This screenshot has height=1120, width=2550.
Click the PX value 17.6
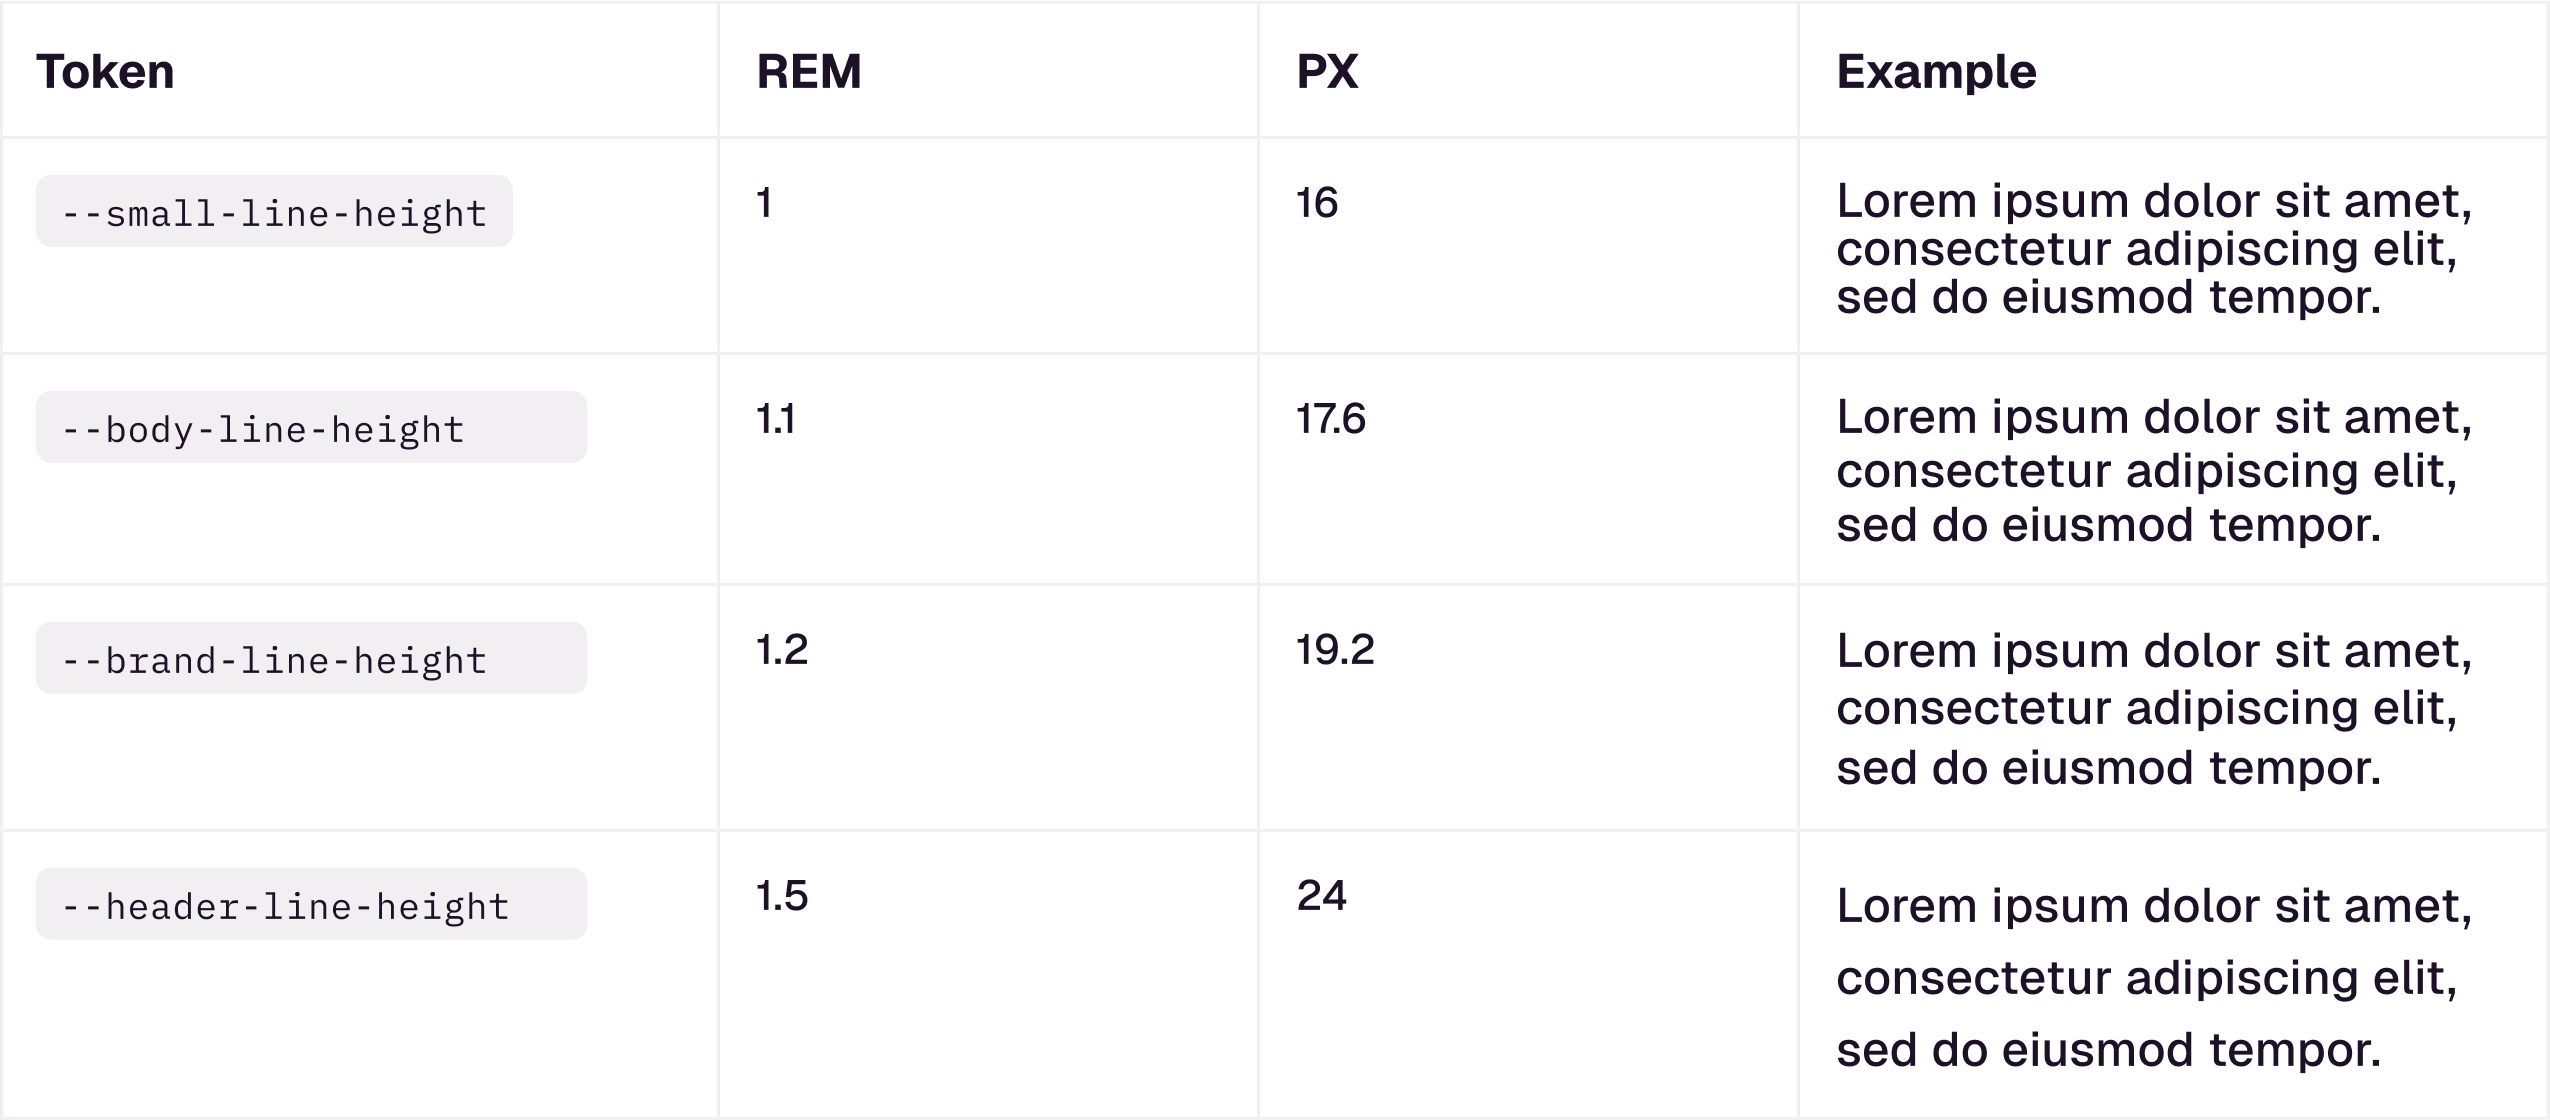(x=1330, y=419)
